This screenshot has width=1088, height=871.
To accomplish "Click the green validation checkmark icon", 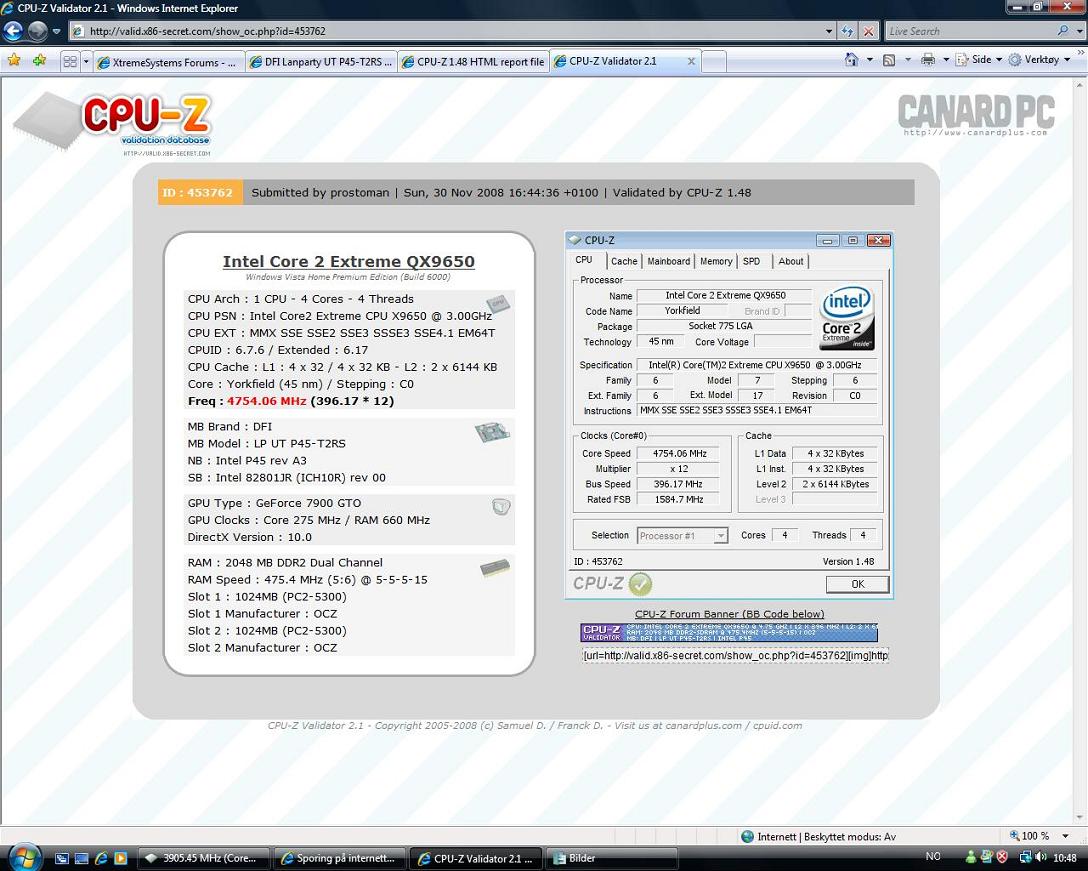I will pos(640,584).
